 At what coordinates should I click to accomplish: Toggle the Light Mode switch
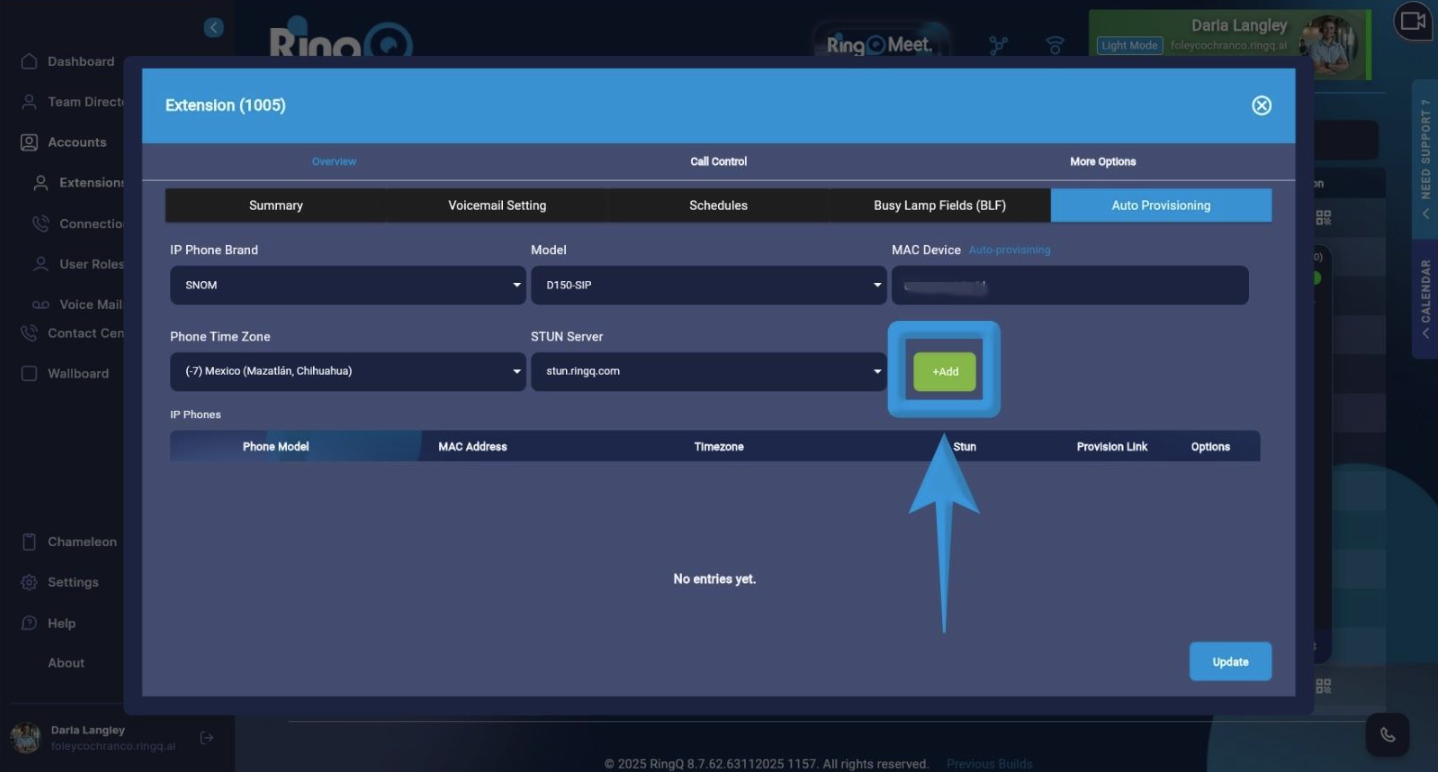point(1129,46)
